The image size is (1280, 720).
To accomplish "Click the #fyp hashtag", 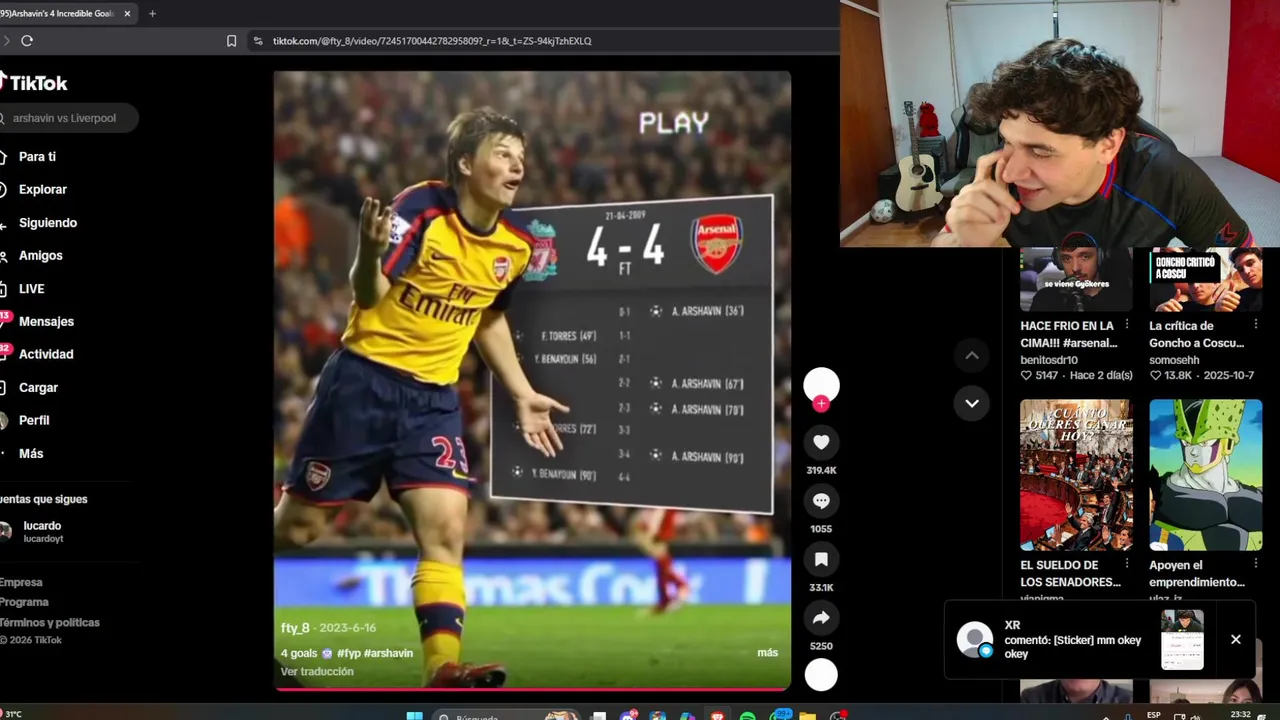I will (348, 653).
